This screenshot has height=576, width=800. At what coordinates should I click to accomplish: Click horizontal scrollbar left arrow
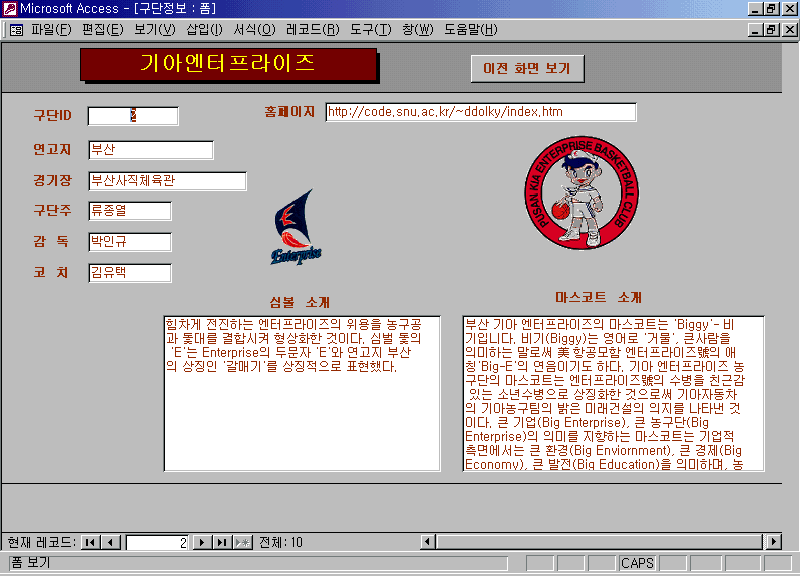pos(428,541)
